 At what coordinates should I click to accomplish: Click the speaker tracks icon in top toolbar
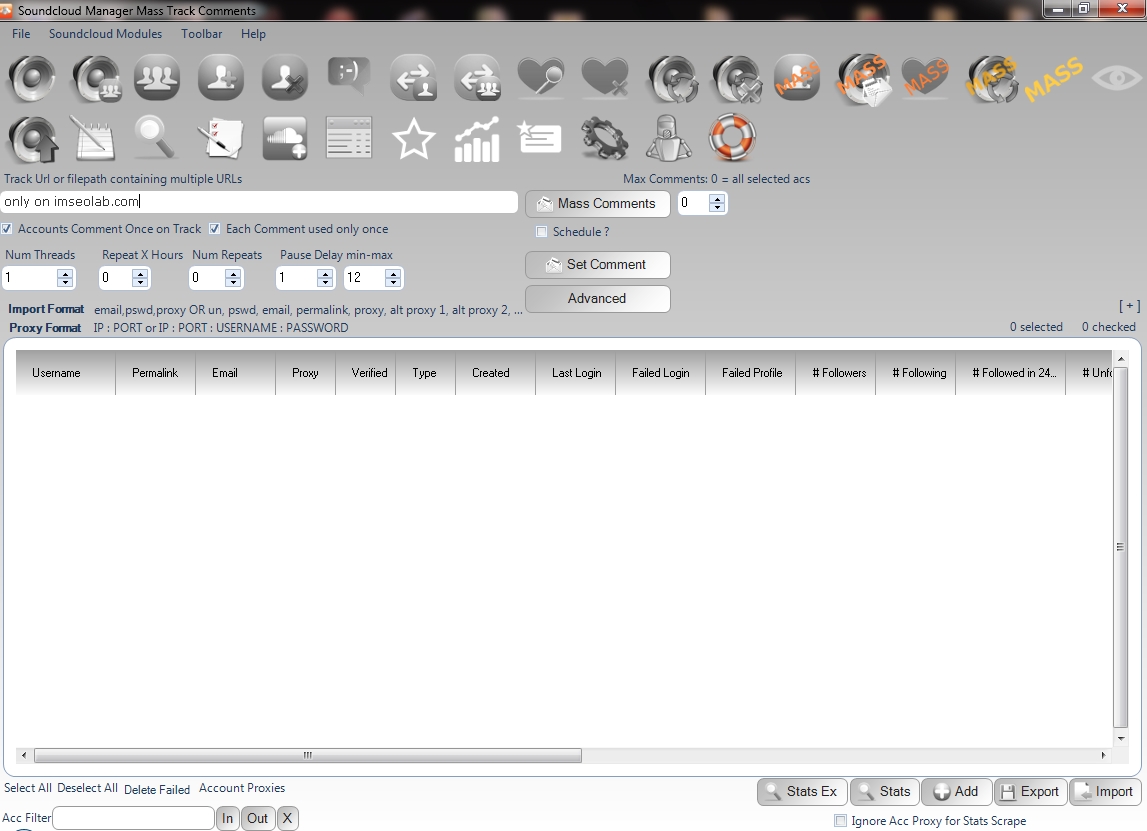pyautogui.click(x=31, y=78)
